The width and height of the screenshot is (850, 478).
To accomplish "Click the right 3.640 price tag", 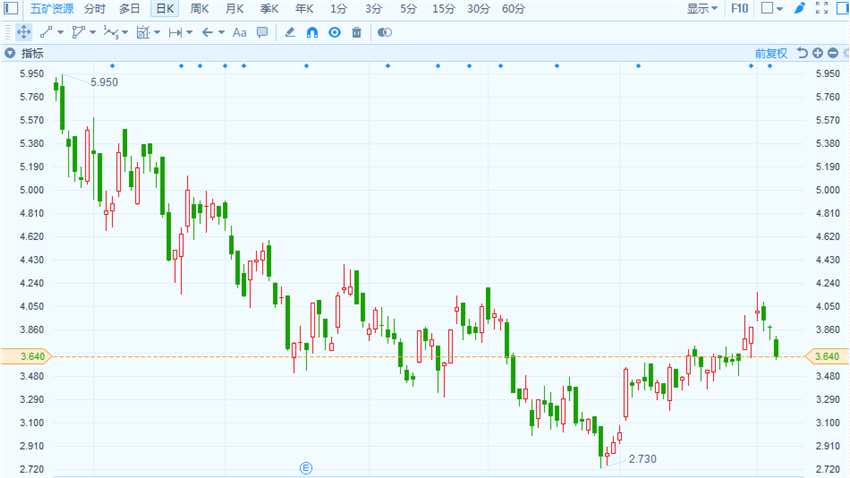I will pyautogui.click(x=827, y=356).
